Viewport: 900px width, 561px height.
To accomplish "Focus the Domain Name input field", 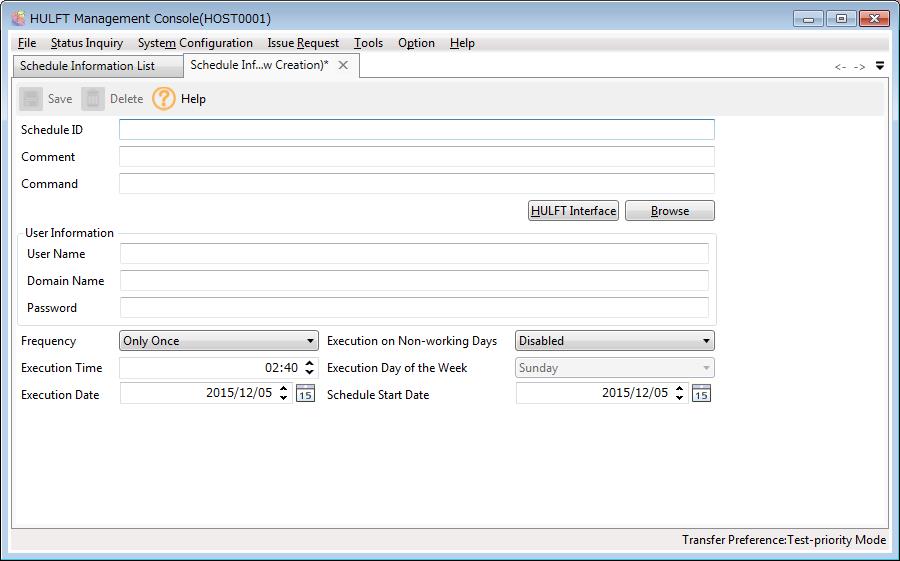I will click(414, 280).
